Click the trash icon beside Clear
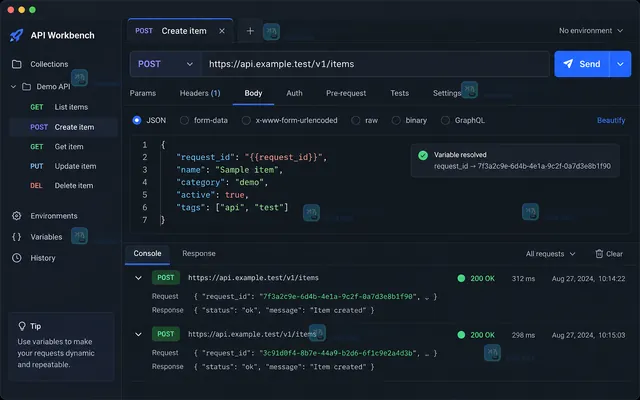The height and width of the screenshot is (400, 640). pos(599,253)
